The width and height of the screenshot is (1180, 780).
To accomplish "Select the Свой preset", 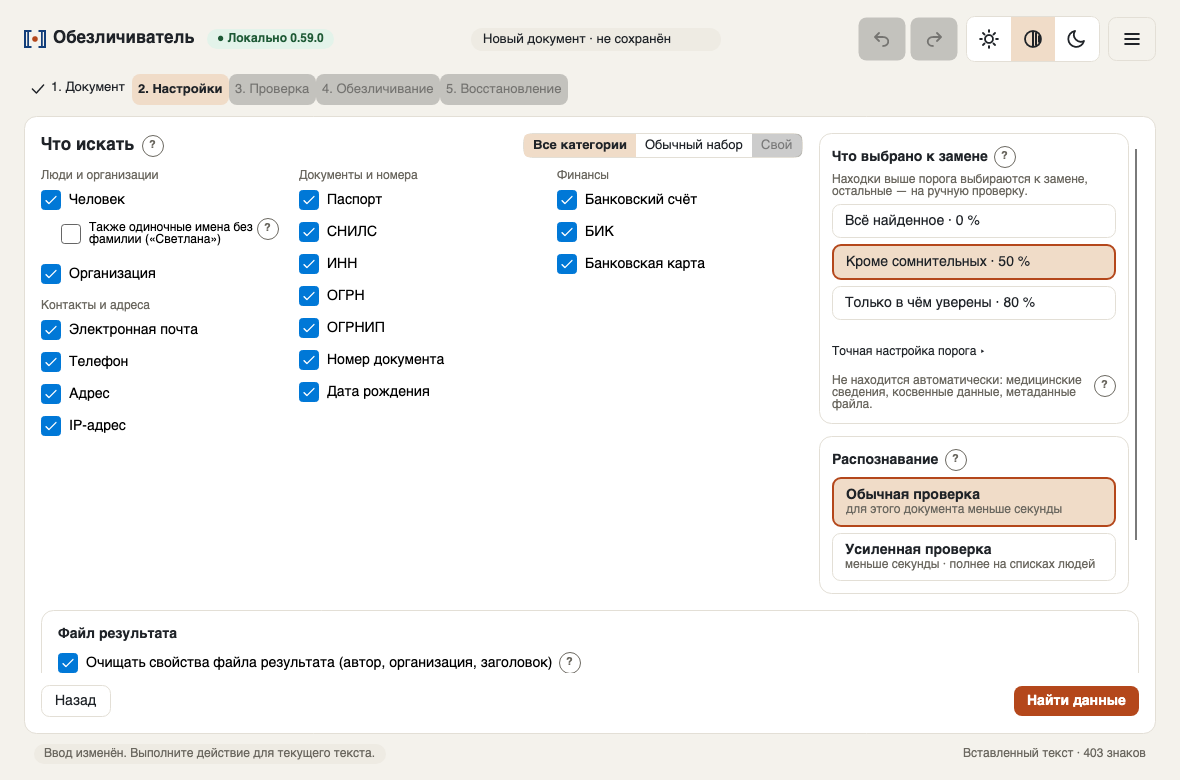I will click(x=777, y=145).
